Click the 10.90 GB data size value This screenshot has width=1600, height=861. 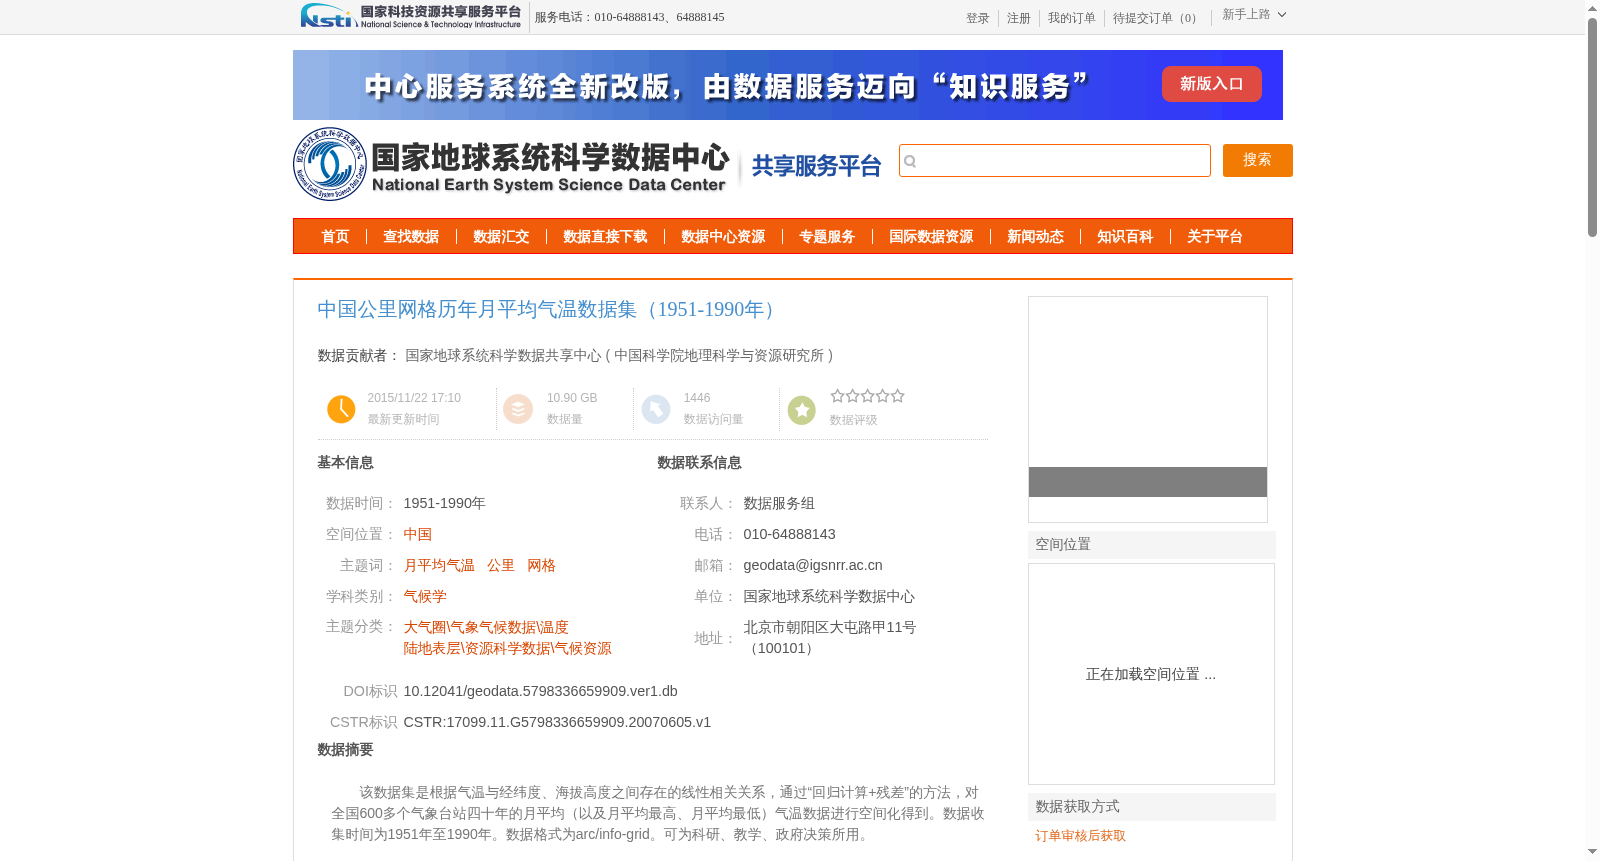[572, 398]
